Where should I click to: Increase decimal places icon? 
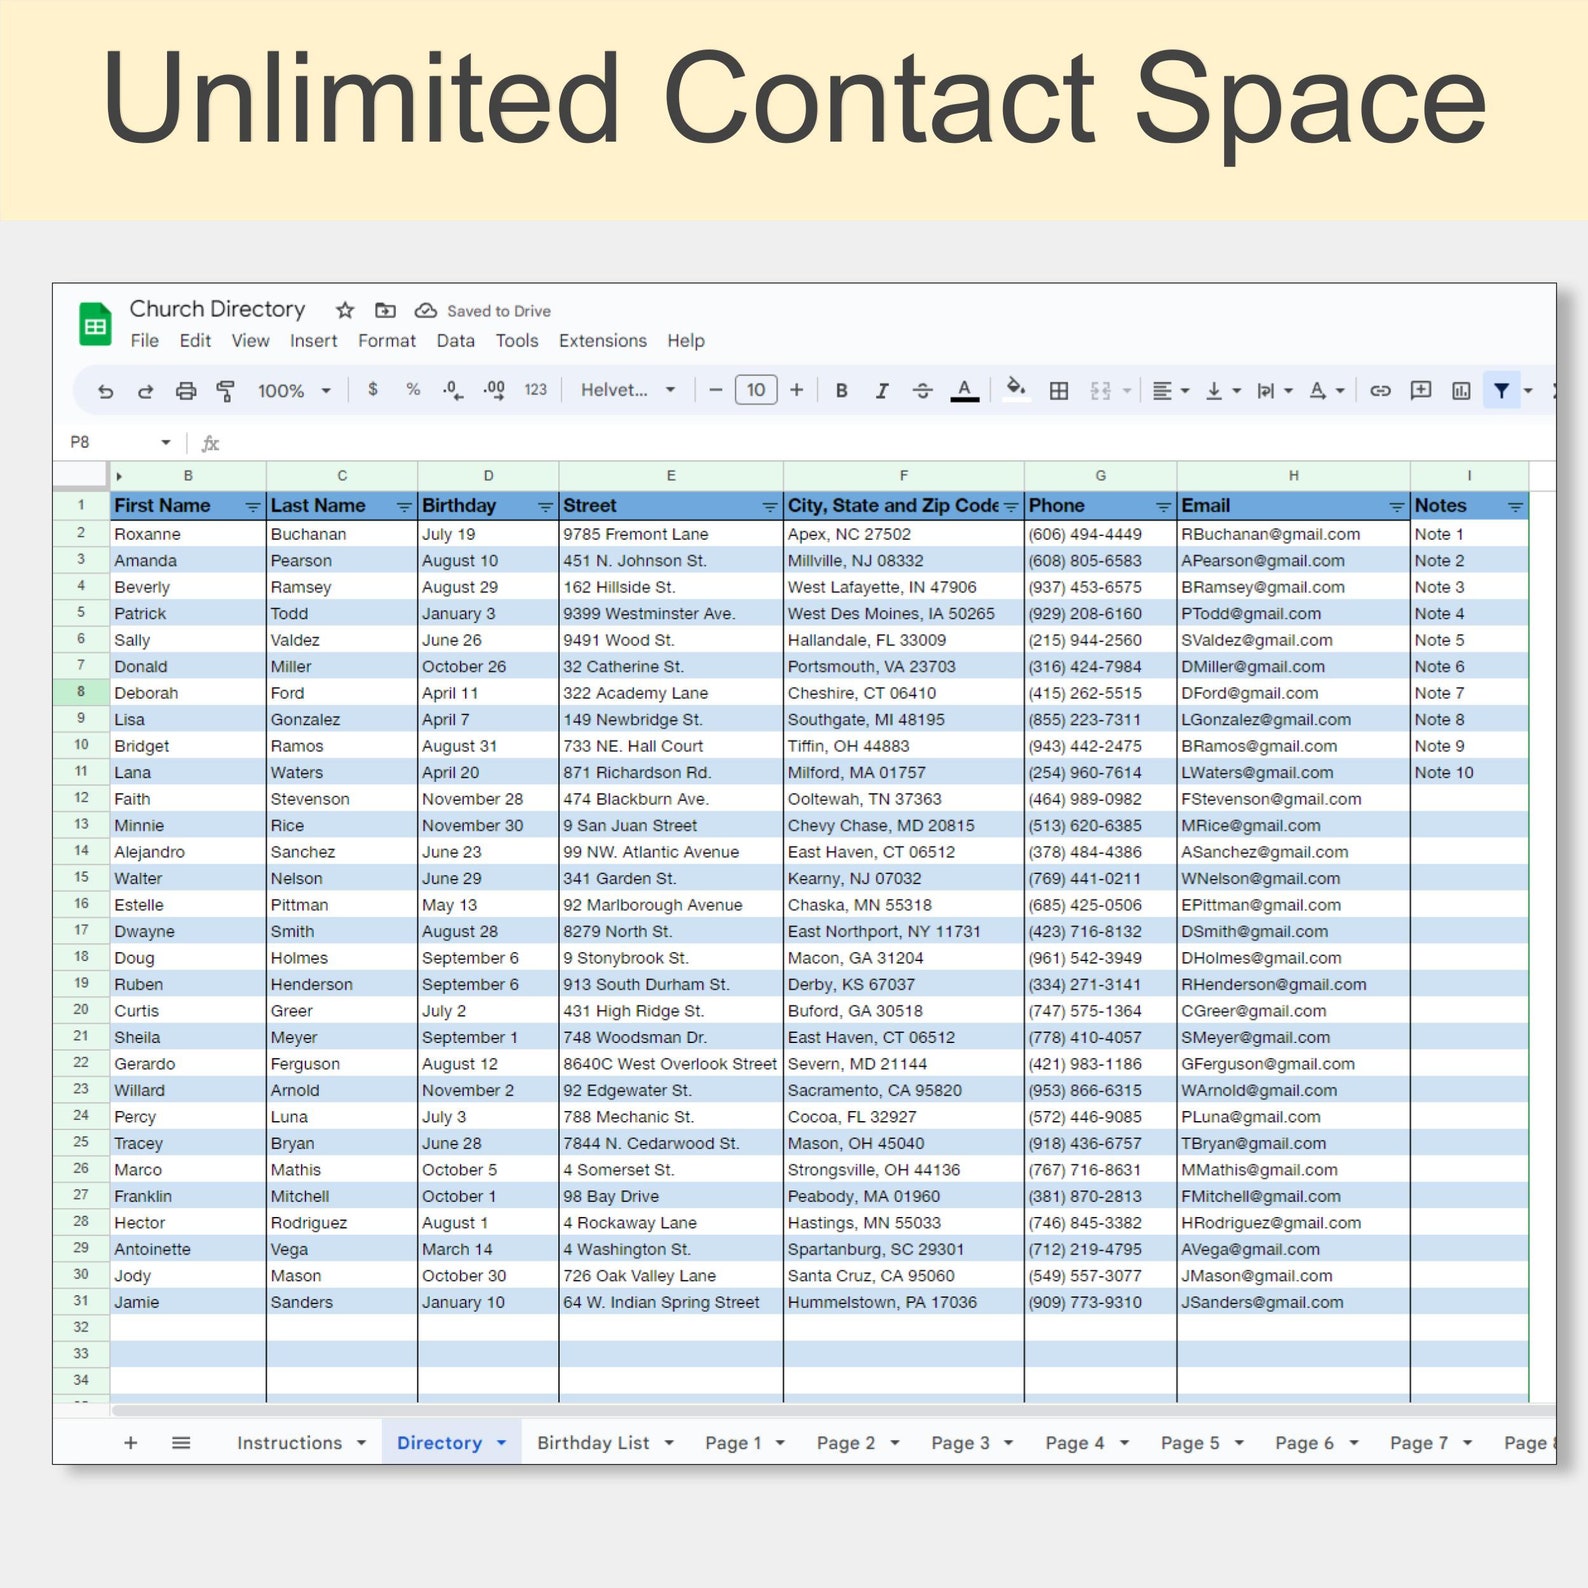point(494,390)
